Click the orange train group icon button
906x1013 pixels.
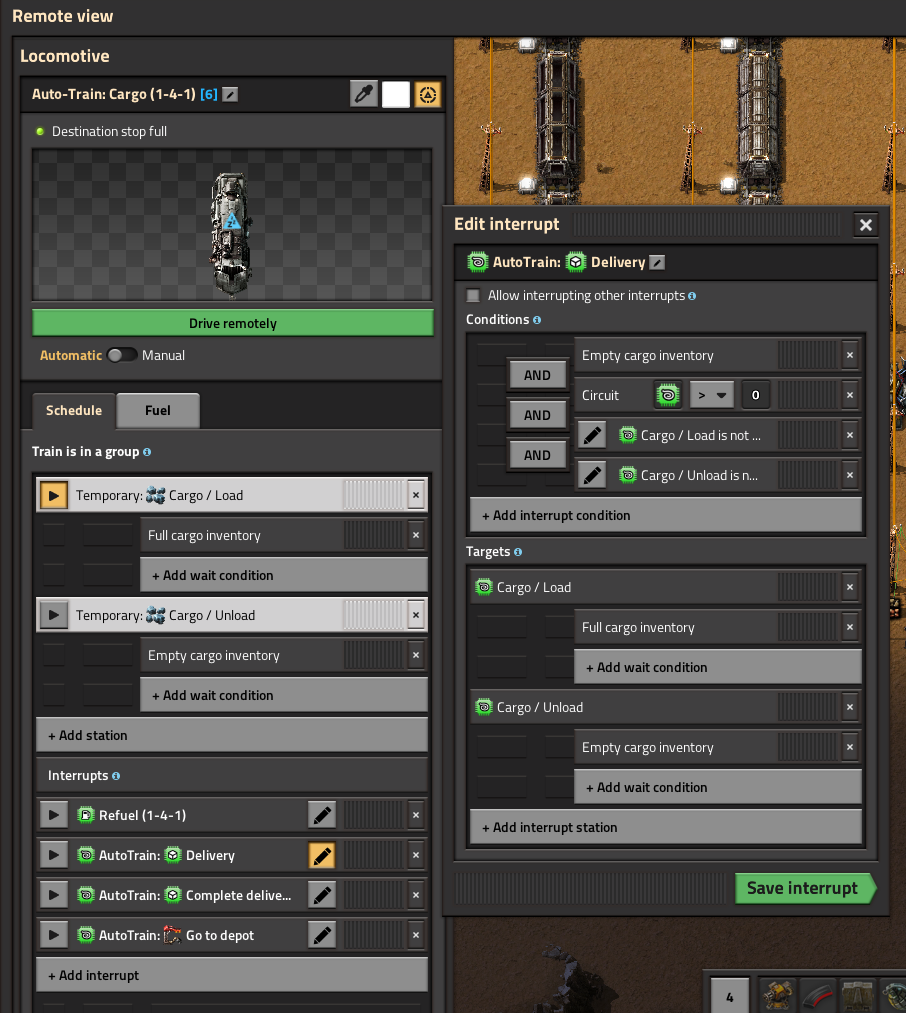click(428, 95)
